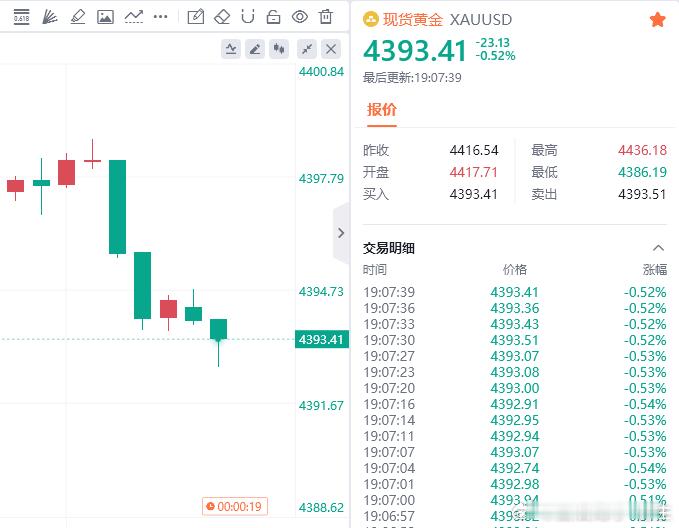Click the large 4393.41 price quote
679x528 pixels.
tap(414, 51)
